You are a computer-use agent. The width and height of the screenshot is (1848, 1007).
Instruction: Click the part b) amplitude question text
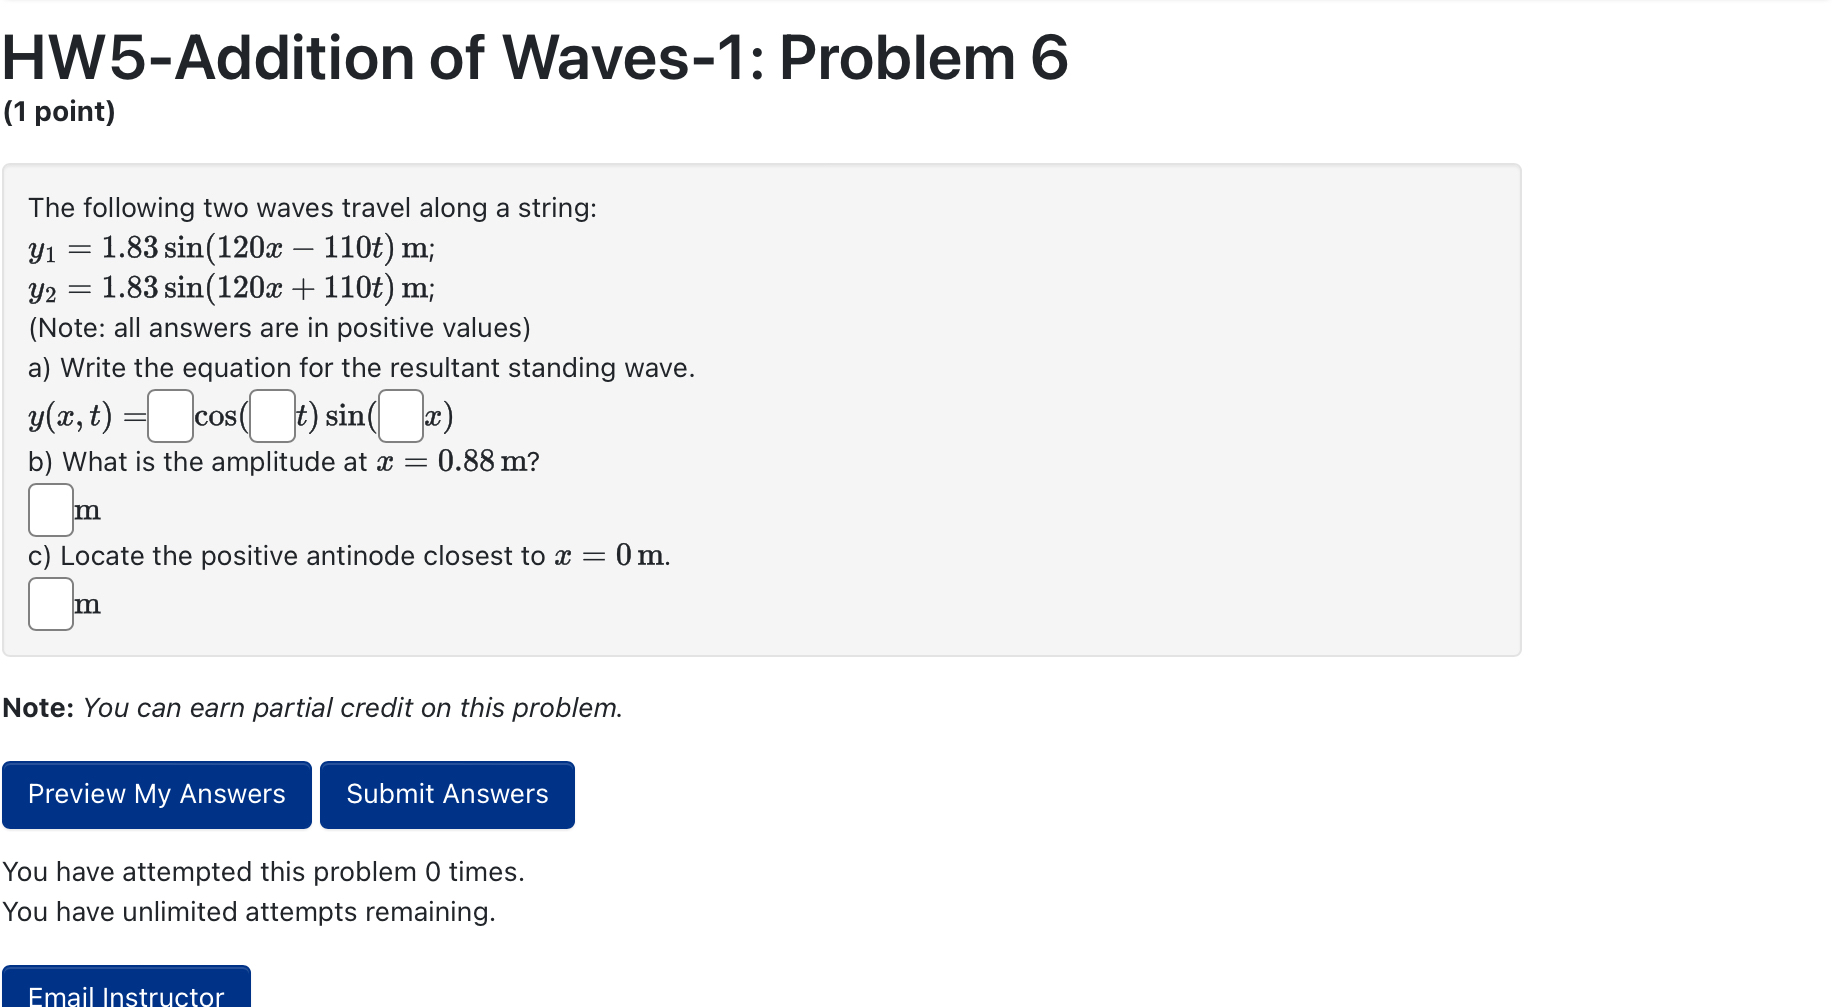(x=283, y=461)
